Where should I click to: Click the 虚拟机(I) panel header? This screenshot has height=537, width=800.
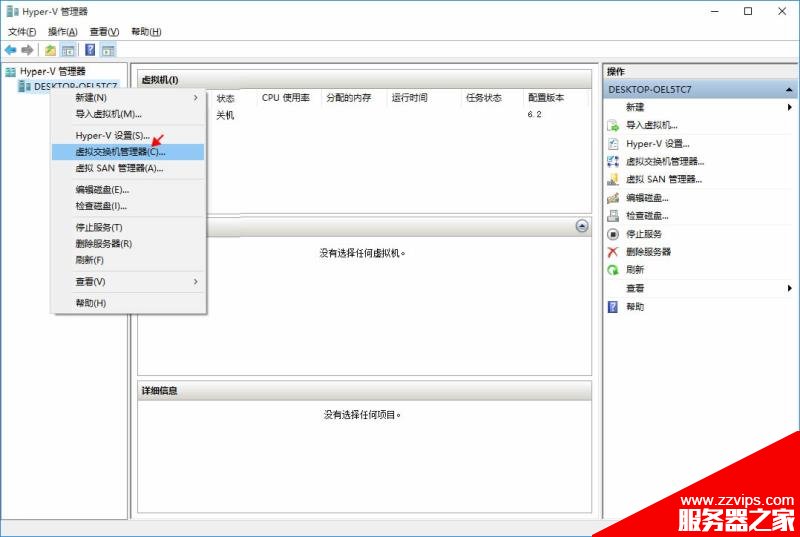point(364,80)
